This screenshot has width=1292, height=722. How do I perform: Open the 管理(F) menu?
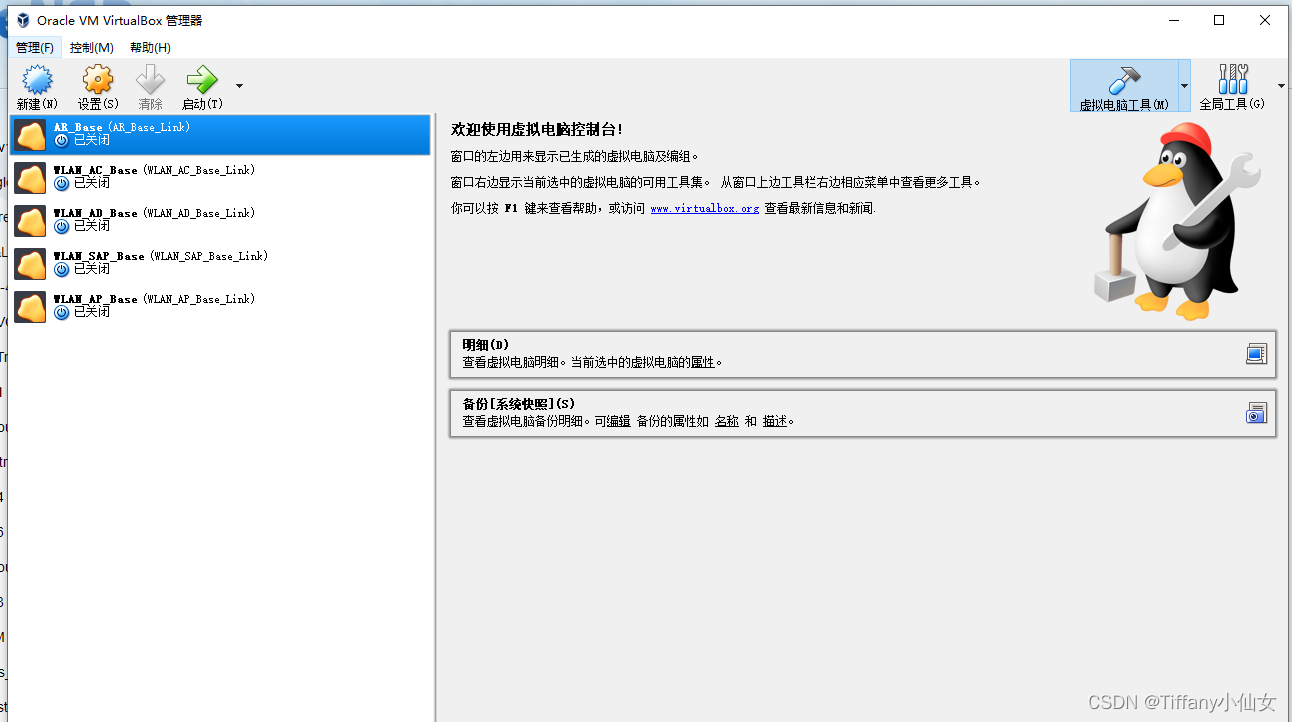[x=35, y=47]
